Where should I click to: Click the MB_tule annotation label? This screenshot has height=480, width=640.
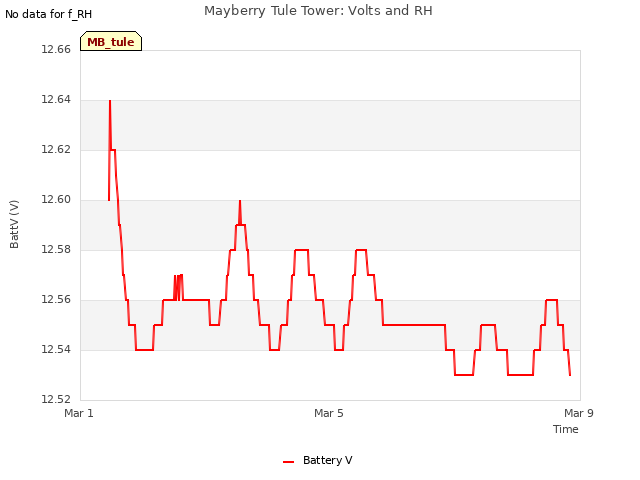(111, 41)
